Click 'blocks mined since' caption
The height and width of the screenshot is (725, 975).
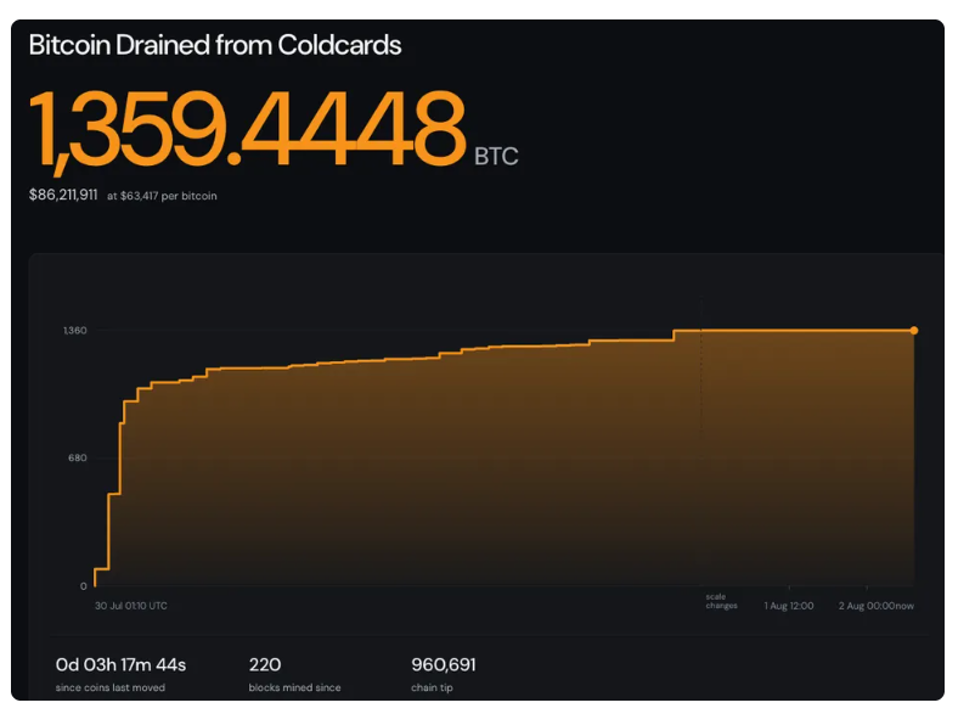click(295, 688)
